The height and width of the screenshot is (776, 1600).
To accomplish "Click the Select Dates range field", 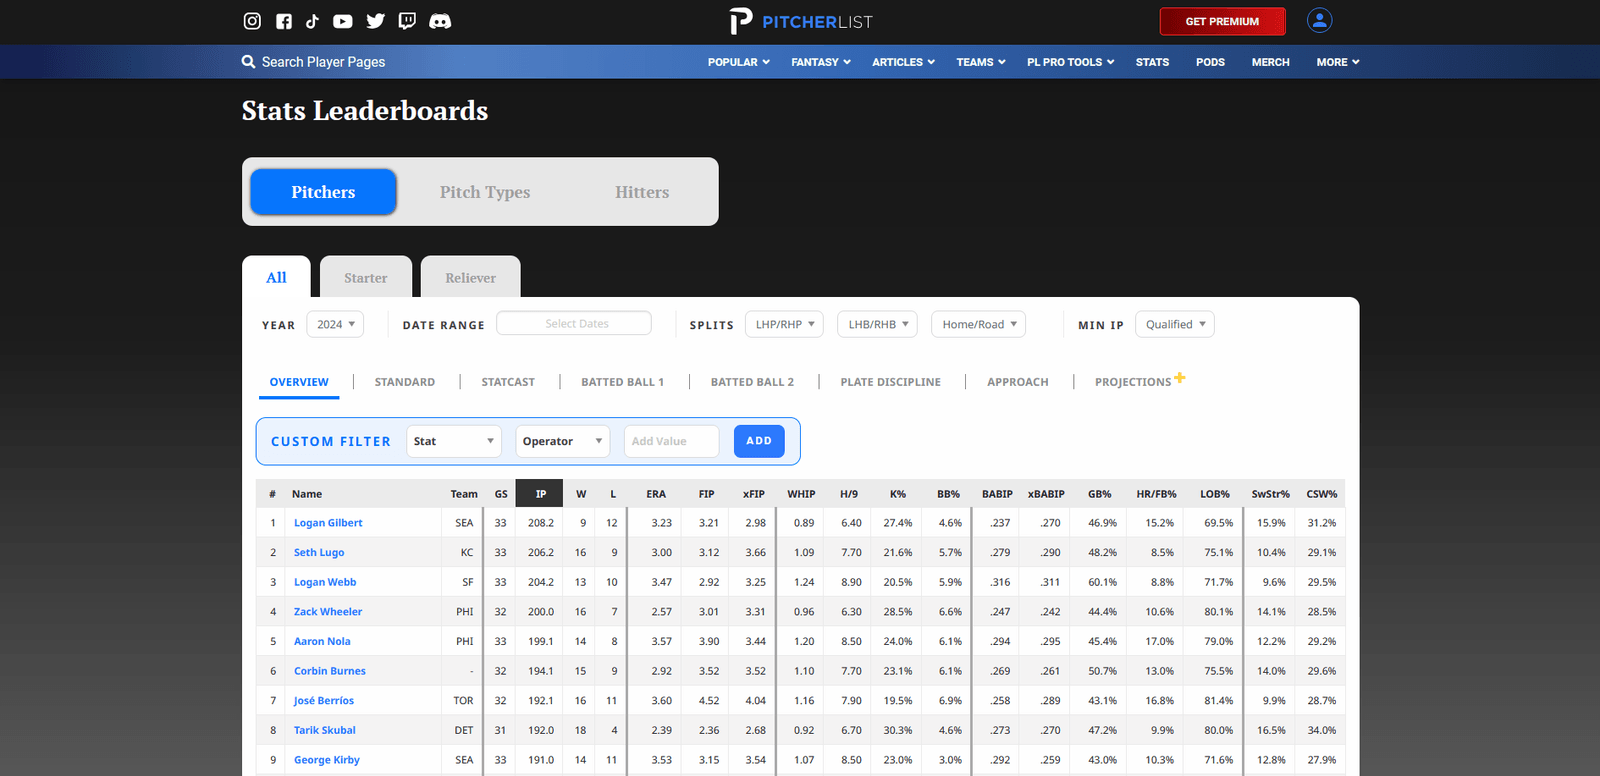I will point(574,323).
